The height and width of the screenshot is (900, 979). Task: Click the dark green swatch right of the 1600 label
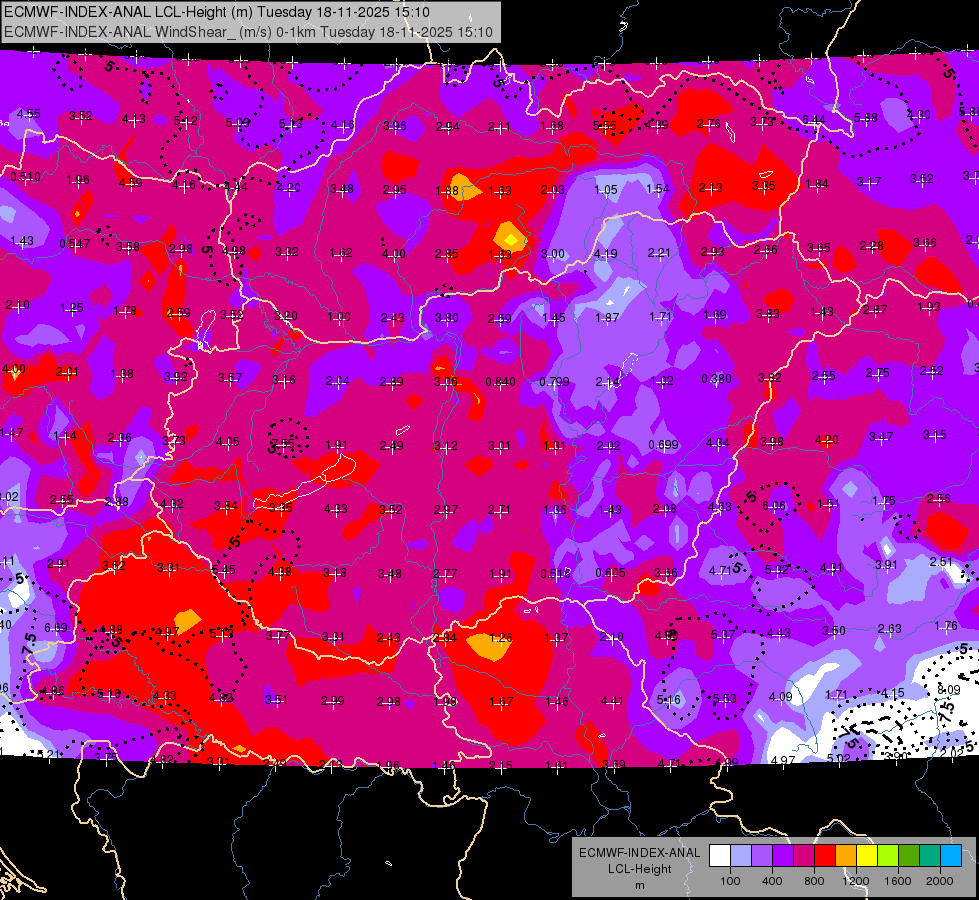click(x=909, y=856)
